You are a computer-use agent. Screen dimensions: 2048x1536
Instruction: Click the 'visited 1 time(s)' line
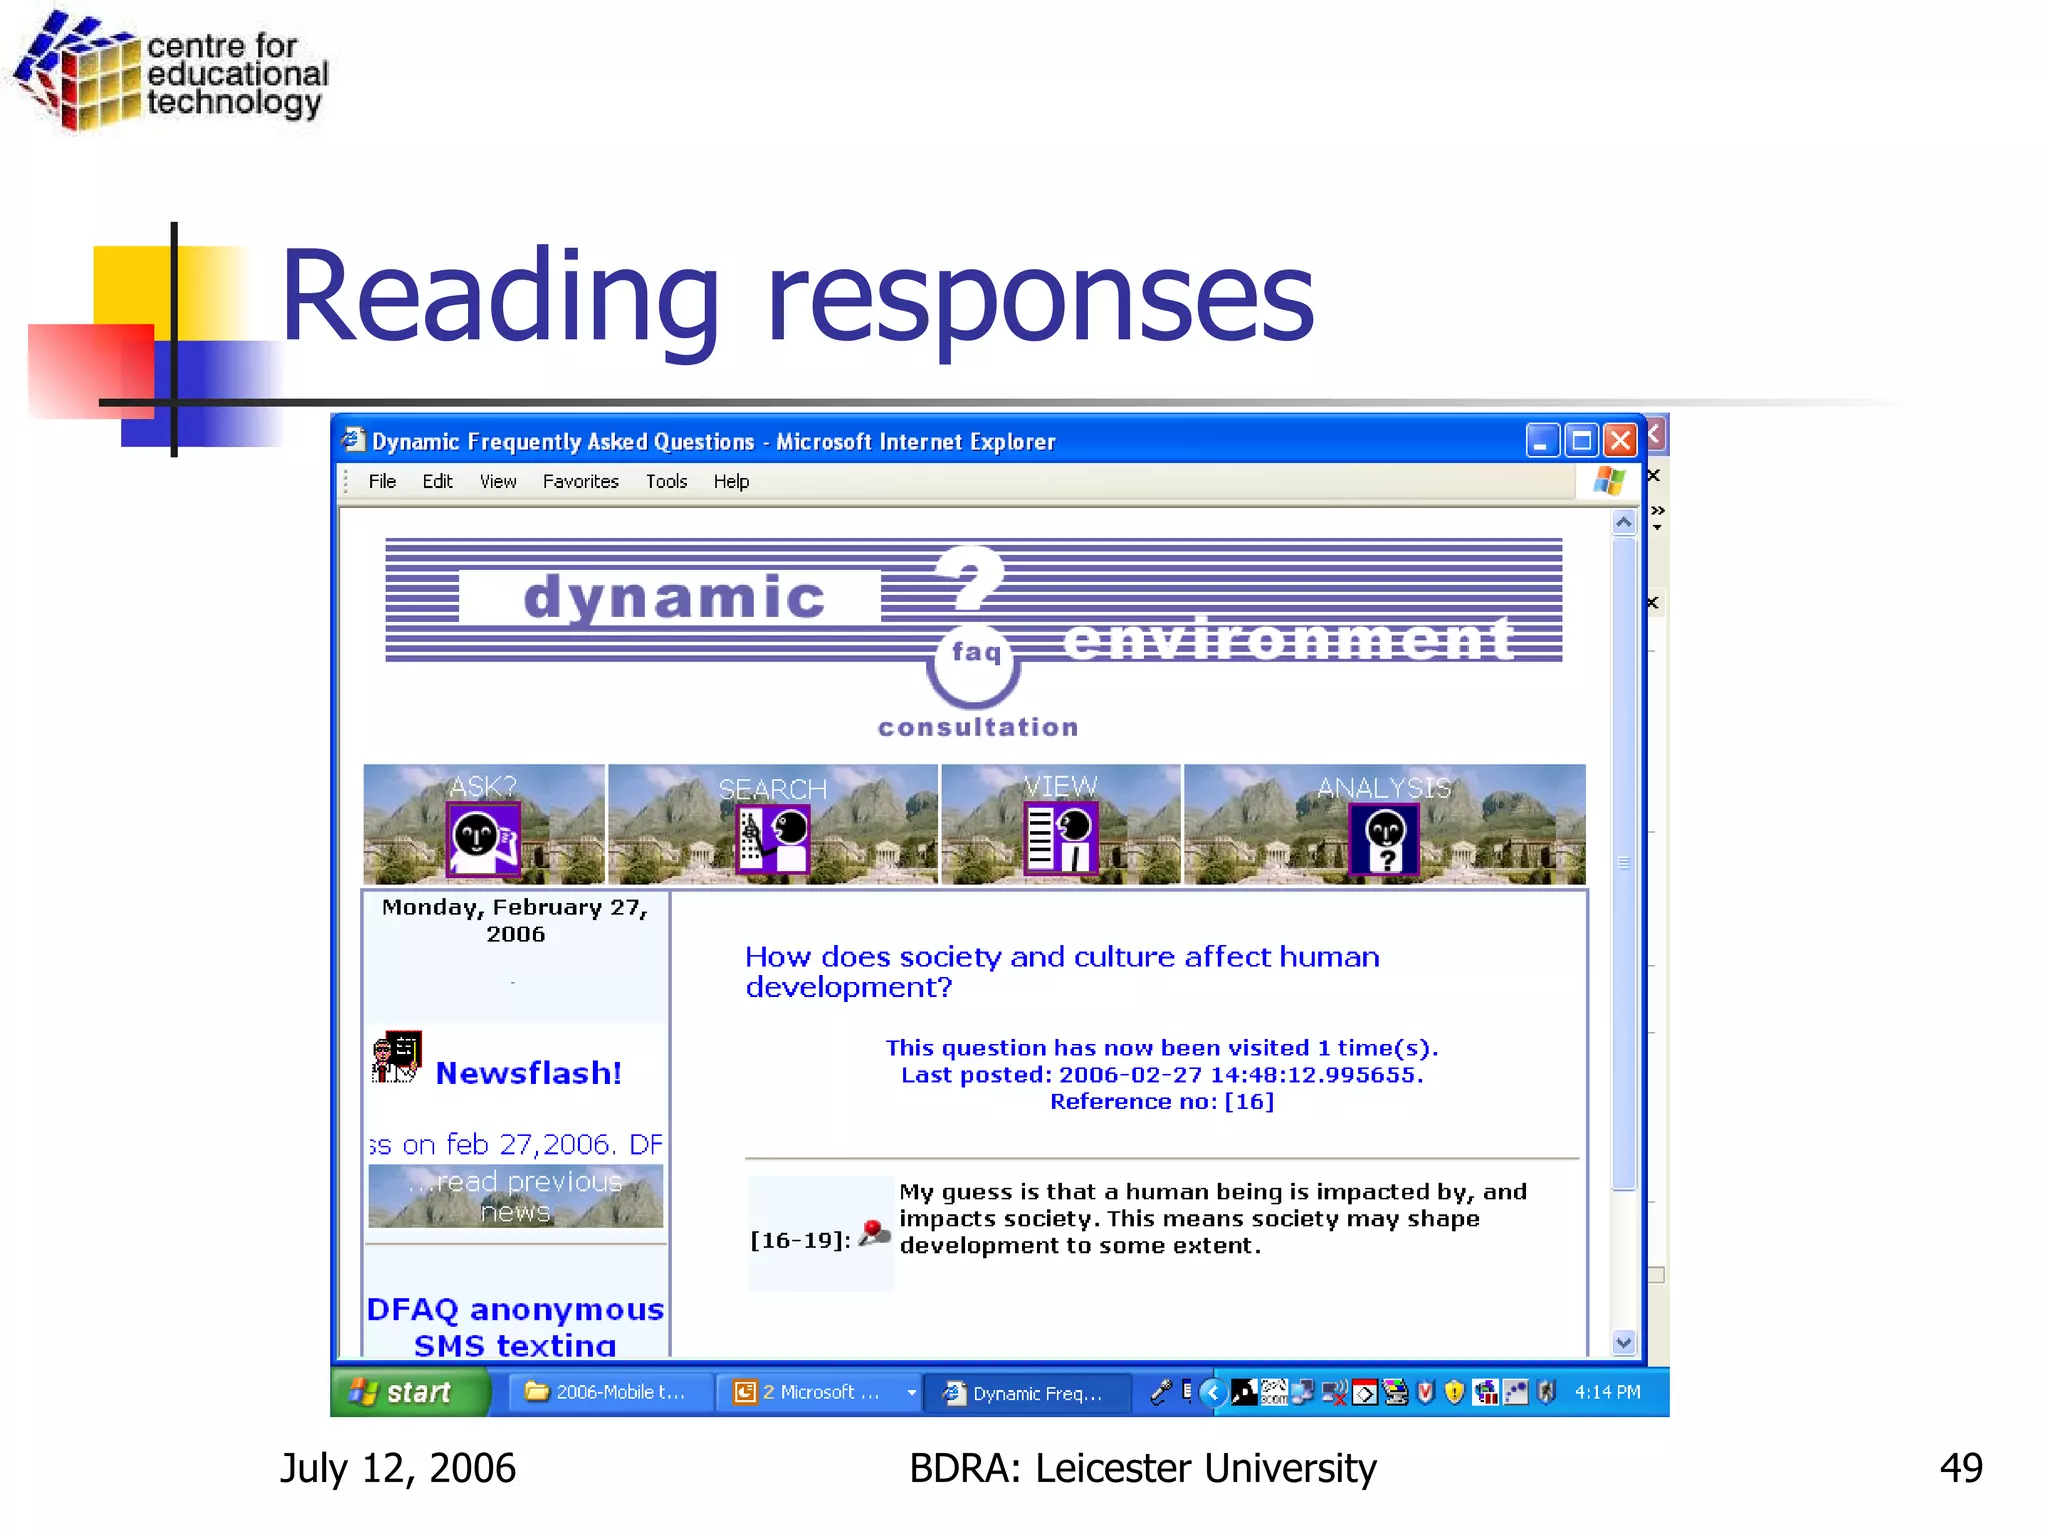[1162, 1047]
